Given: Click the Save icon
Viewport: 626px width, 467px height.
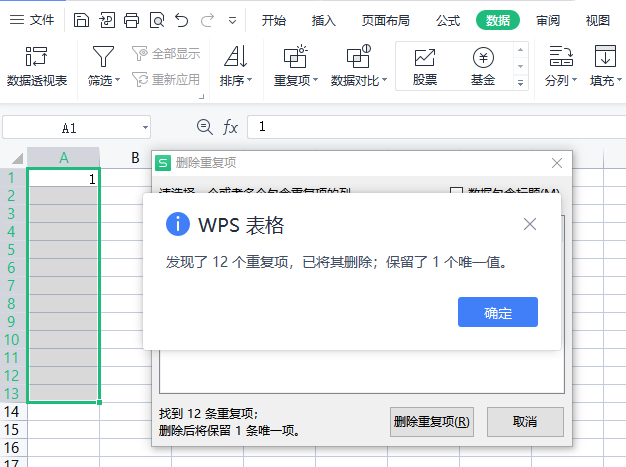Looking at the screenshot, I should point(81,20).
